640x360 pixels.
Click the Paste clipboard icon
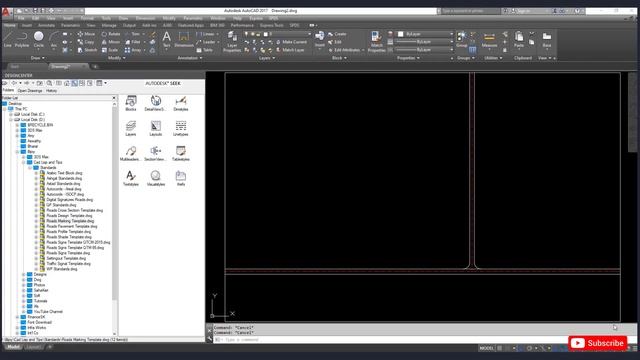click(519, 40)
